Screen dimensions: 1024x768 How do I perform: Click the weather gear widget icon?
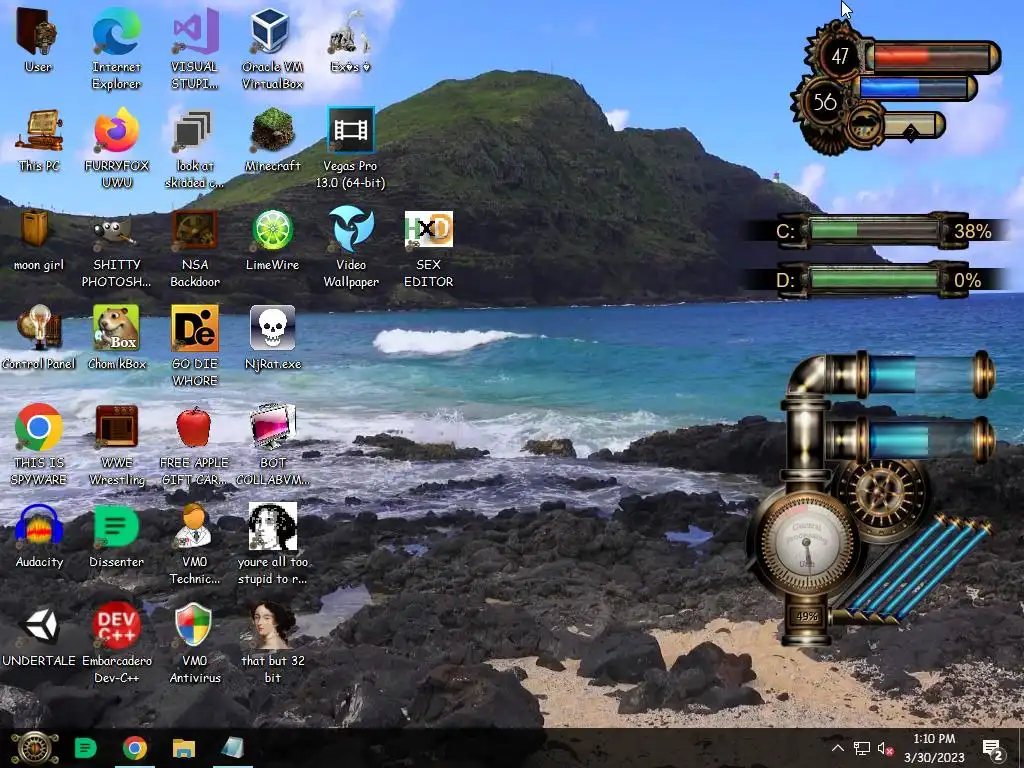(x=863, y=126)
